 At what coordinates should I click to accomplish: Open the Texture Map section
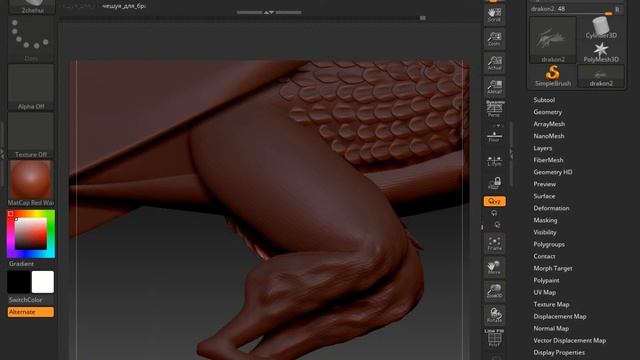tap(551, 304)
